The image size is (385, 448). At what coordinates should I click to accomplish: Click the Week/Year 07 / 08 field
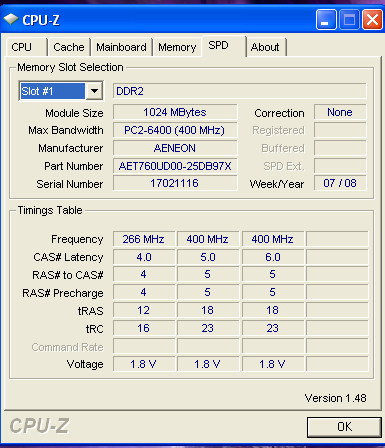340,183
